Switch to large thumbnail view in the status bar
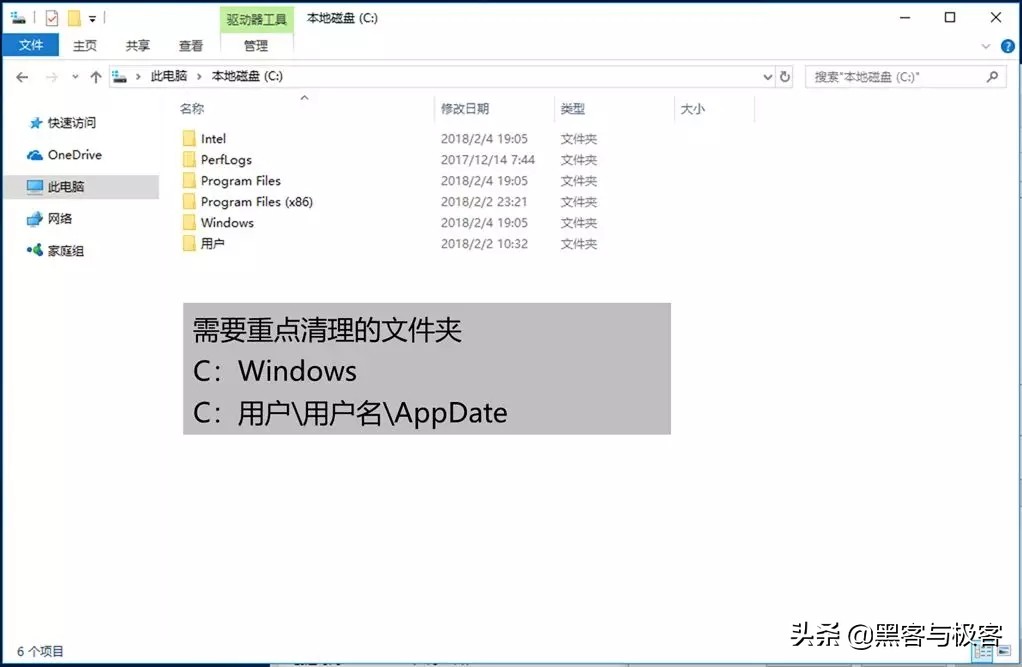Image resolution: width=1022 pixels, height=667 pixels. pos(1005,652)
